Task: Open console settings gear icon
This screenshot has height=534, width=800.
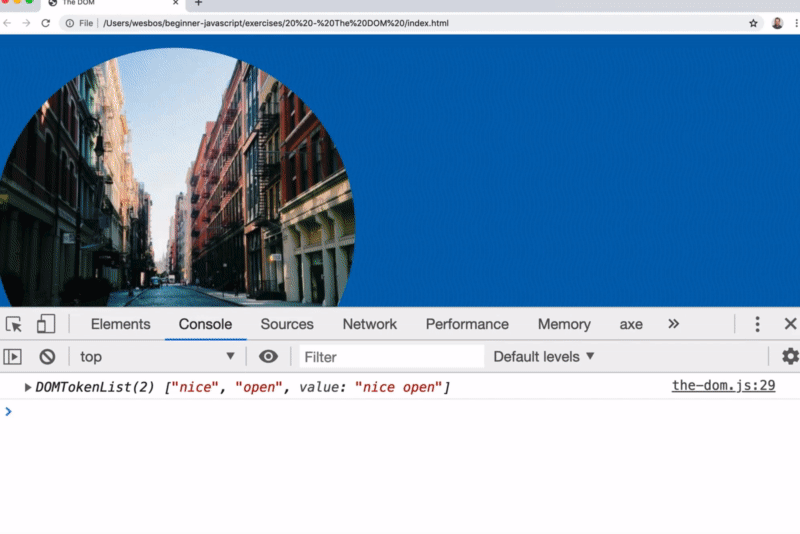Action: click(790, 356)
